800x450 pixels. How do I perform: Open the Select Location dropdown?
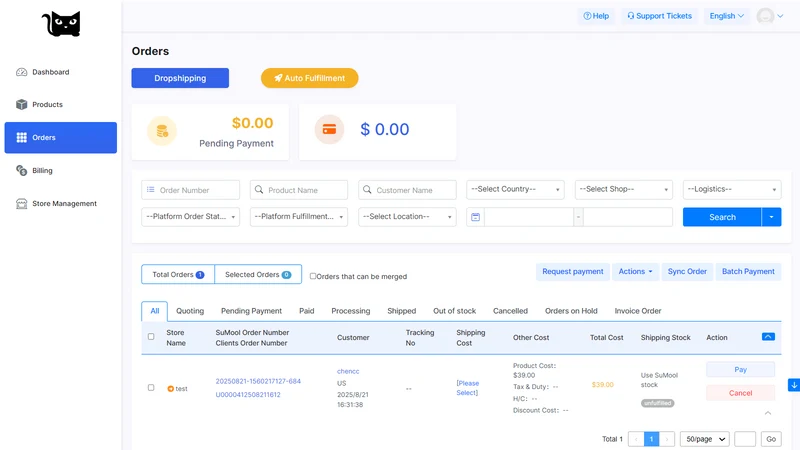click(x=407, y=217)
